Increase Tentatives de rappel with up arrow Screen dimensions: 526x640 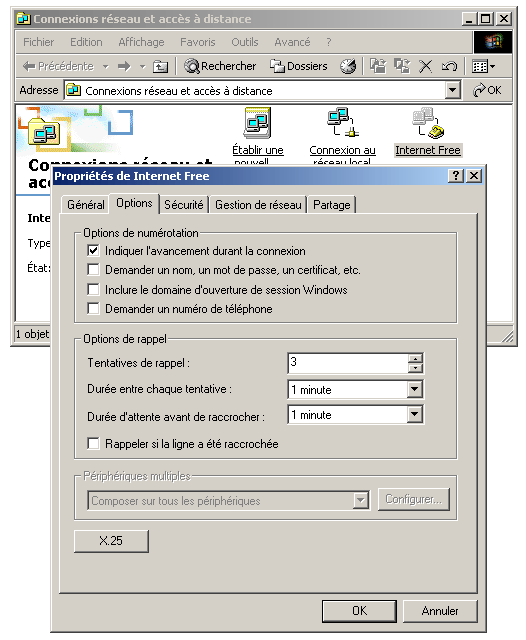(415, 358)
